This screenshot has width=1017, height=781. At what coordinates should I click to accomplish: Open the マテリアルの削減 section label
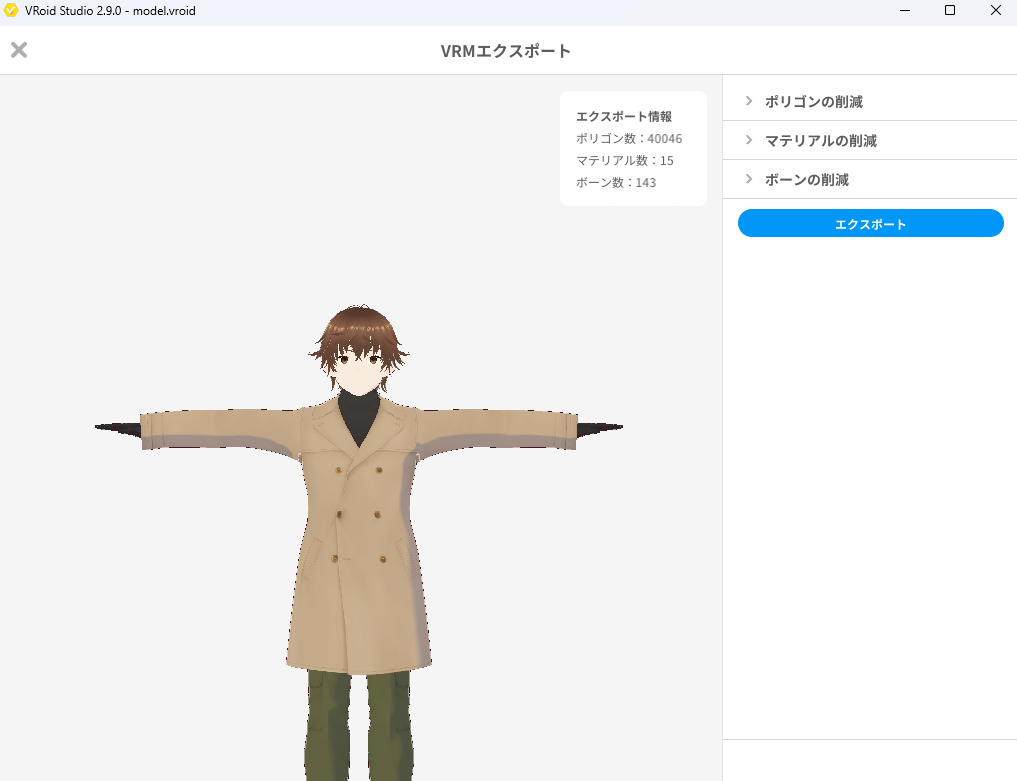click(820, 141)
